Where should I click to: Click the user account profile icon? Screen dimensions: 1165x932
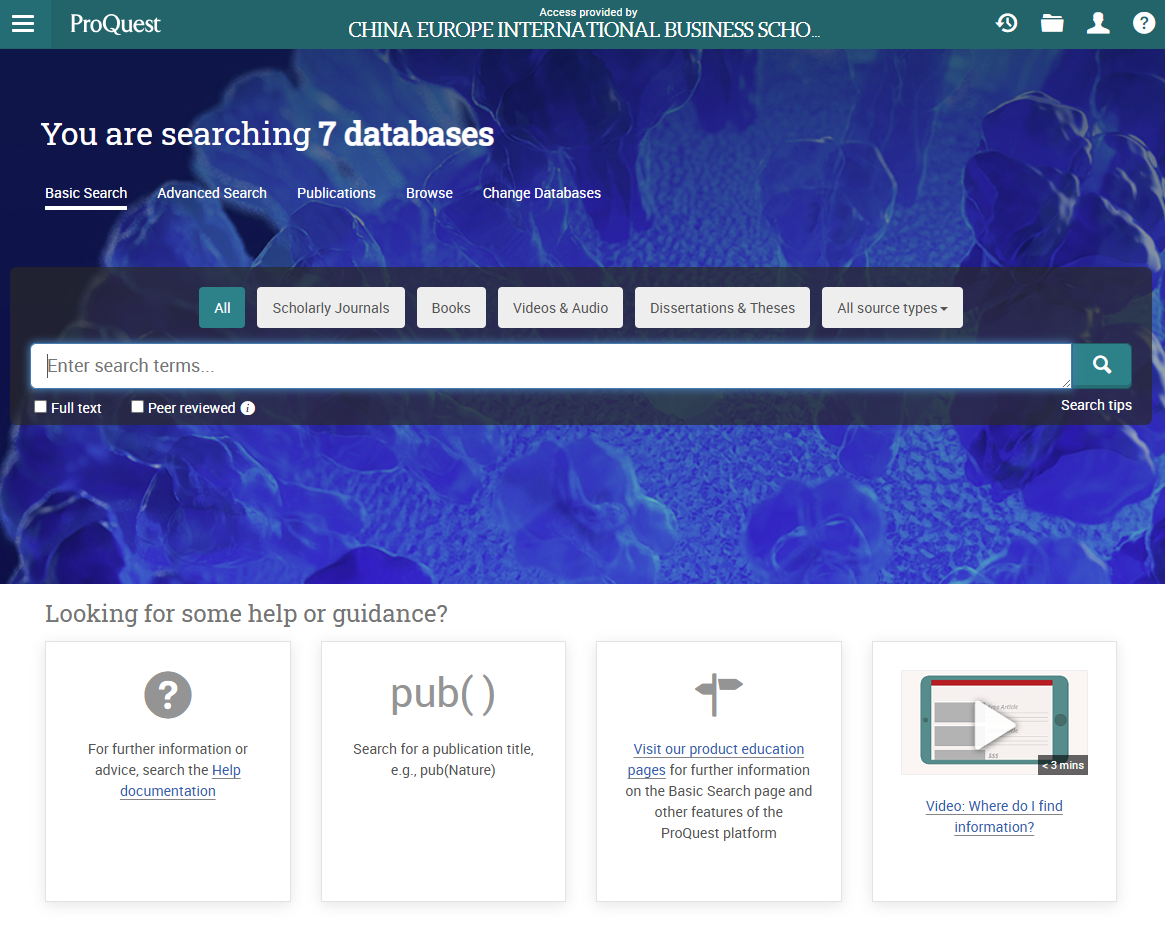coord(1098,23)
